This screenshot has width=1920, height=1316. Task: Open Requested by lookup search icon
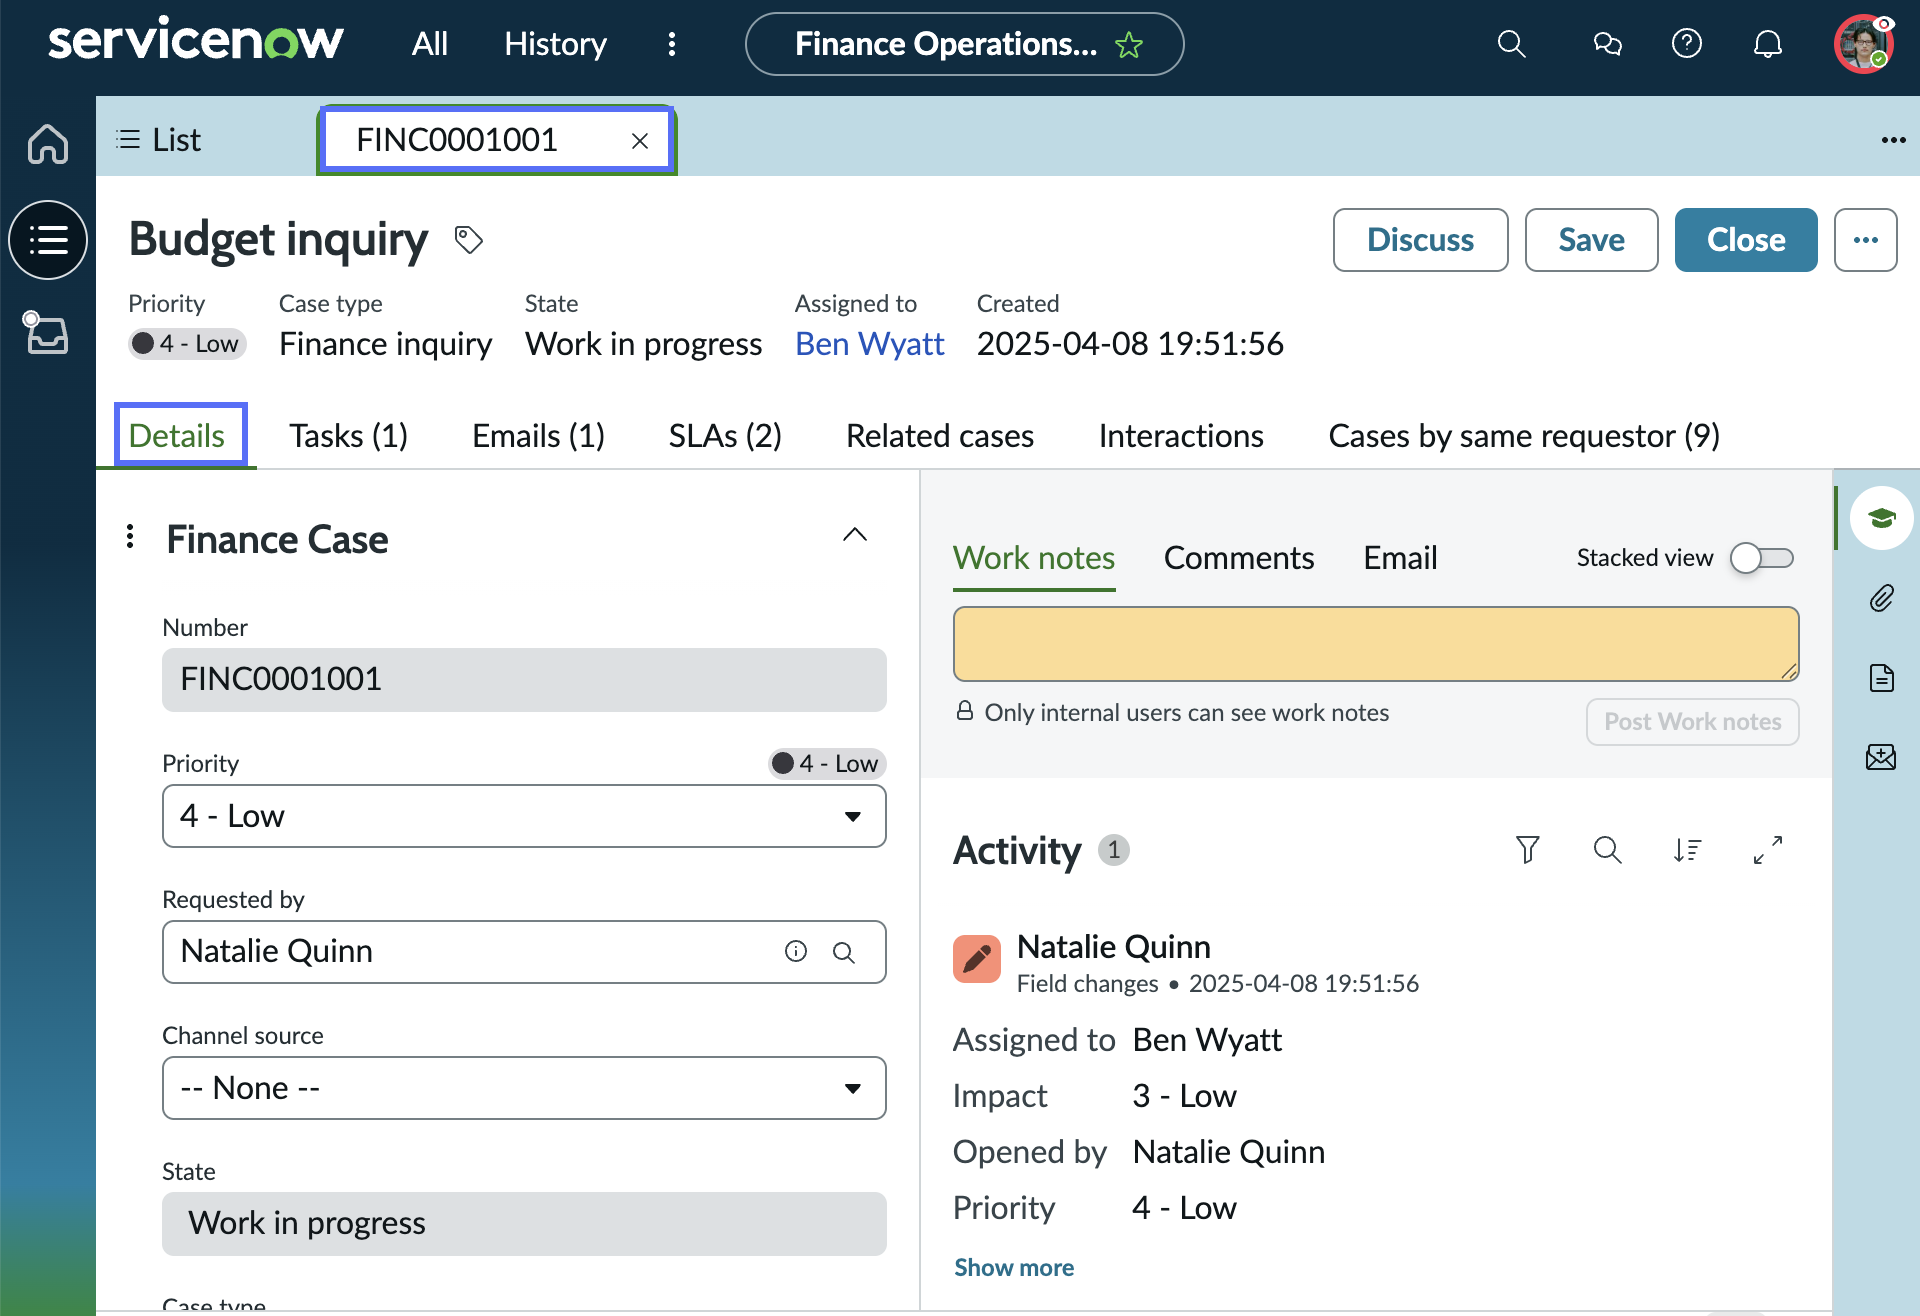pos(844,952)
